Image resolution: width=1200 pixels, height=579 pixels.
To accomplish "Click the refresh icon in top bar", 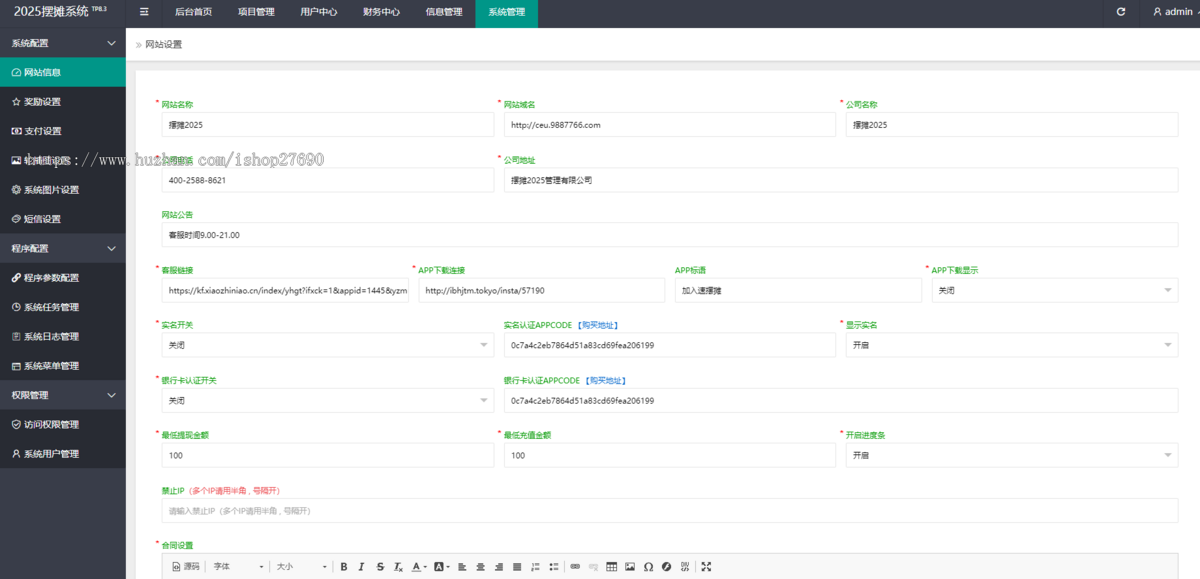I will tap(1121, 12).
